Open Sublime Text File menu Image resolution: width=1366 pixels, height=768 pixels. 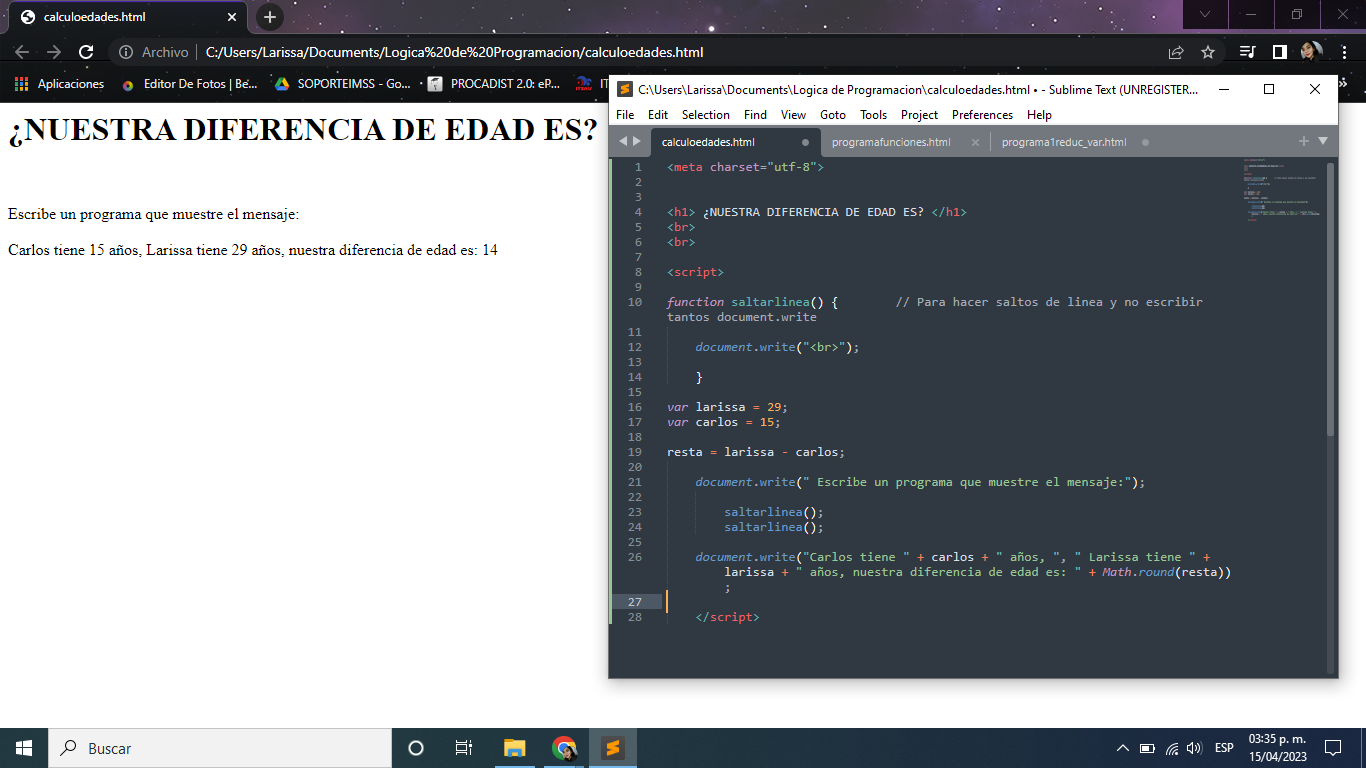click(625, 115)
